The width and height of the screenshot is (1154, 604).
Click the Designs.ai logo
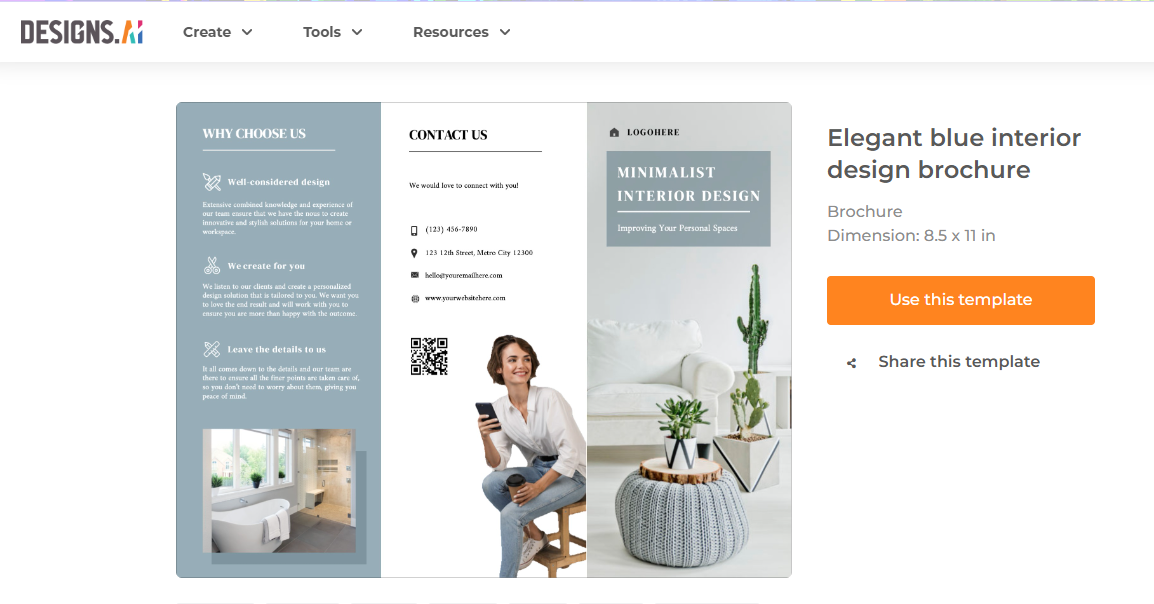(82, 31)
